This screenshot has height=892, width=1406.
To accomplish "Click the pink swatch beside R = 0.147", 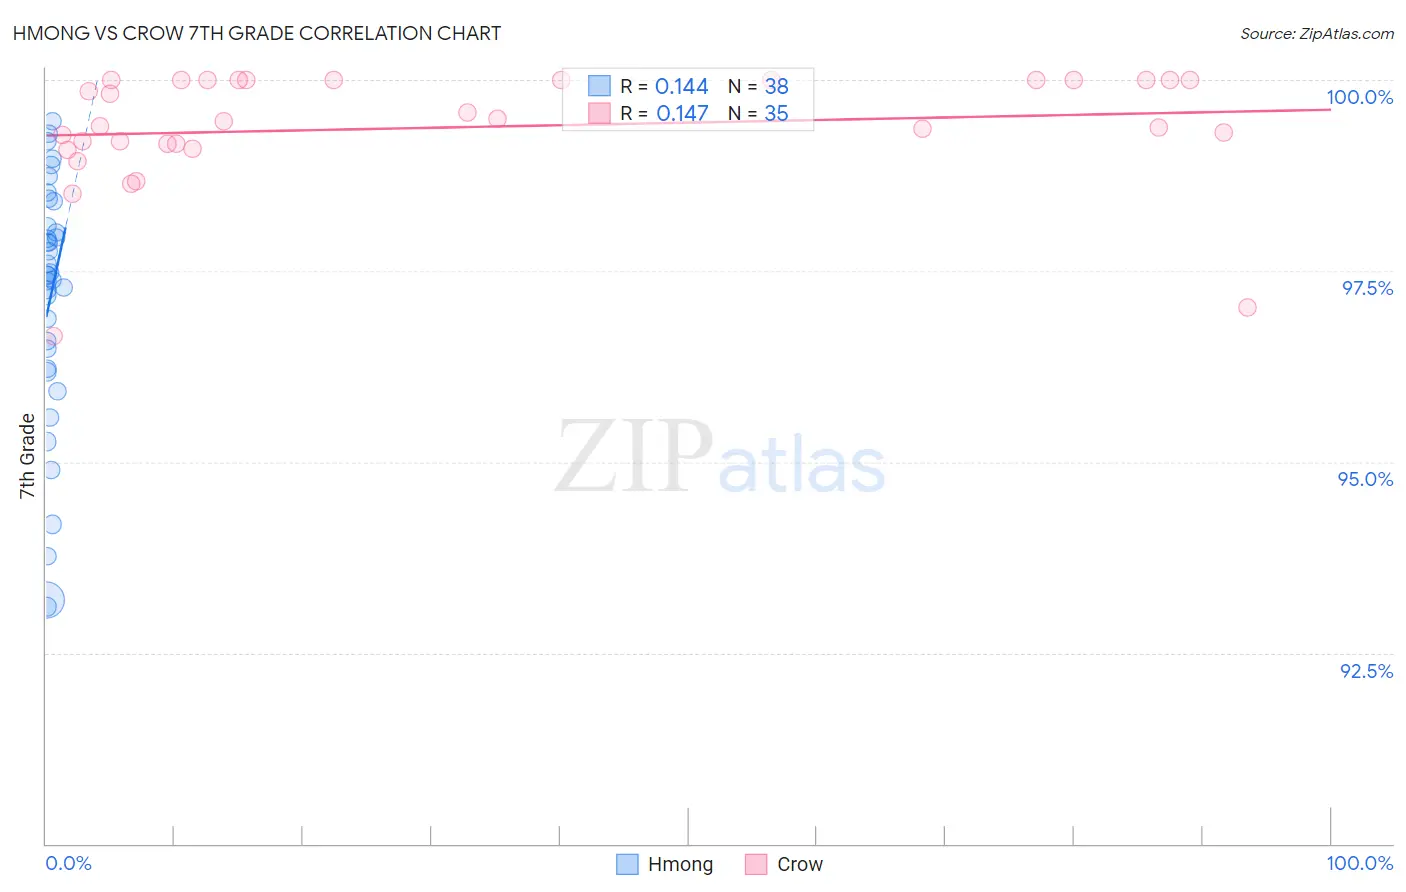I will click(x=599, y=113).
